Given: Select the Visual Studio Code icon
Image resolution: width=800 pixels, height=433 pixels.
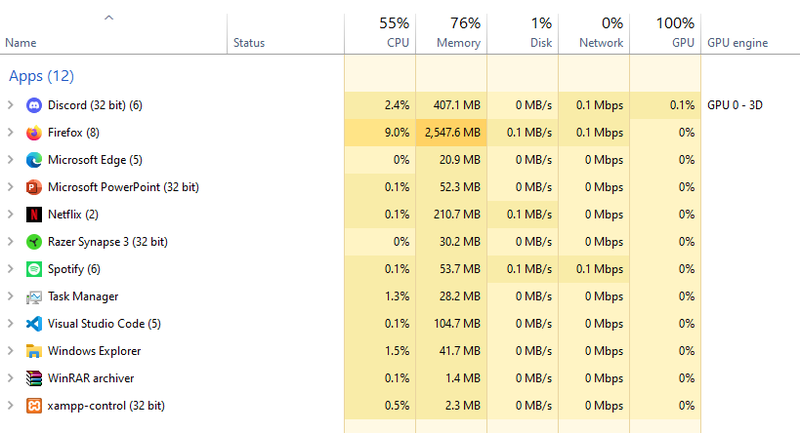Looking at the screenshot, I should coord(34,324).
